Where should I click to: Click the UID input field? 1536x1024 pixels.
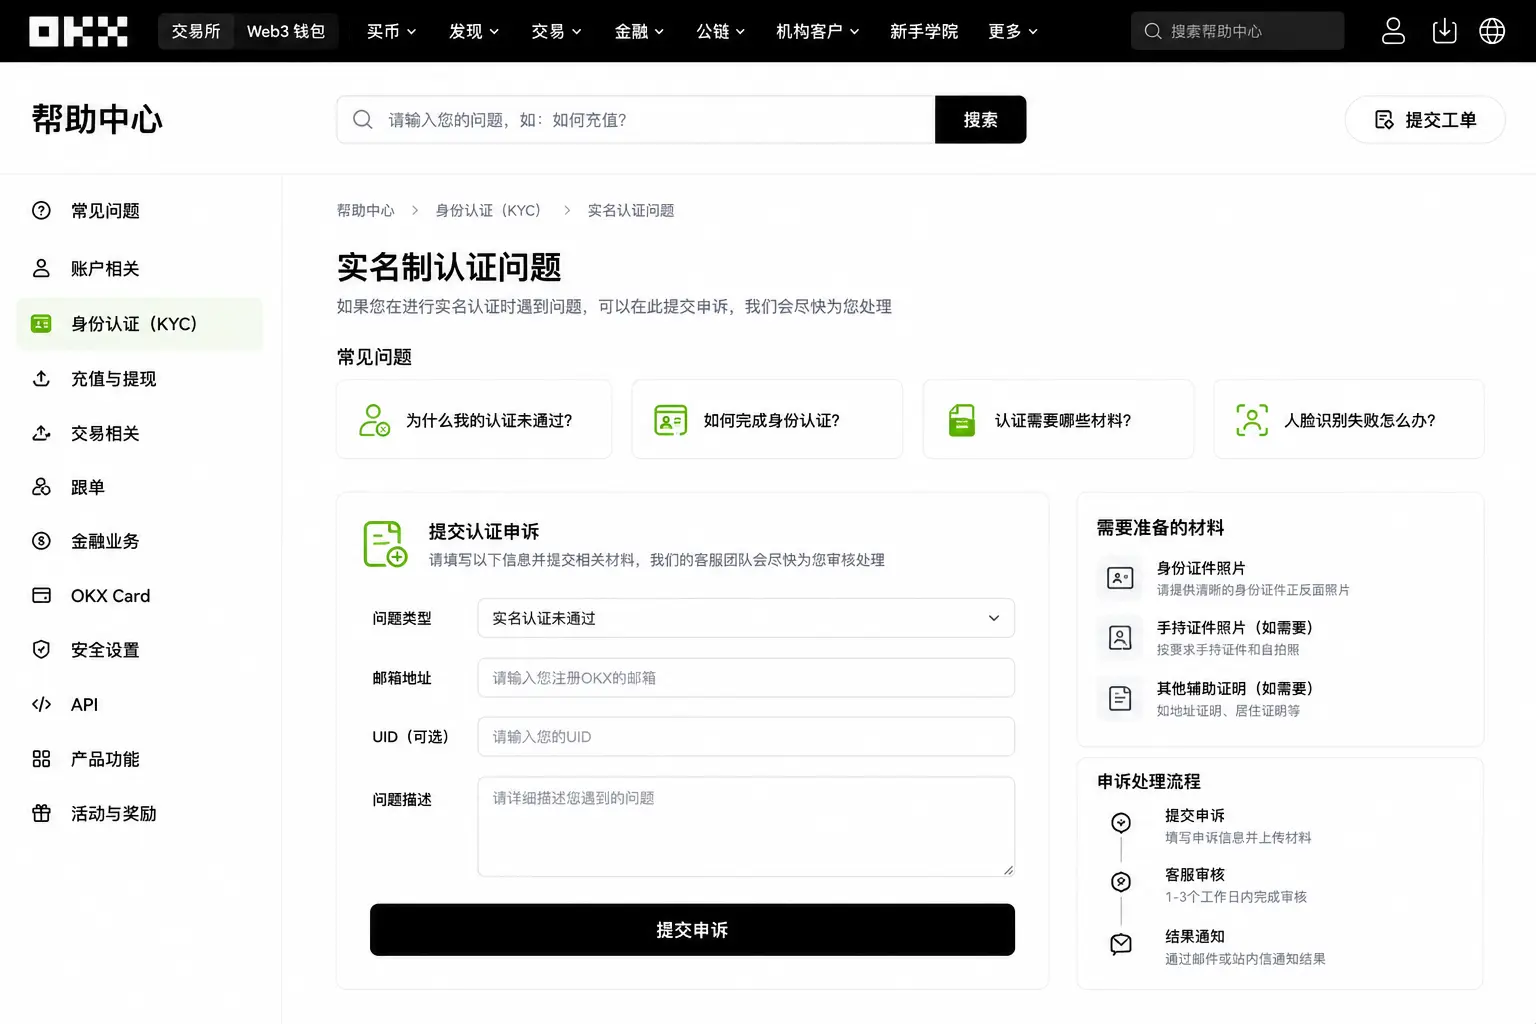[746, 736]
